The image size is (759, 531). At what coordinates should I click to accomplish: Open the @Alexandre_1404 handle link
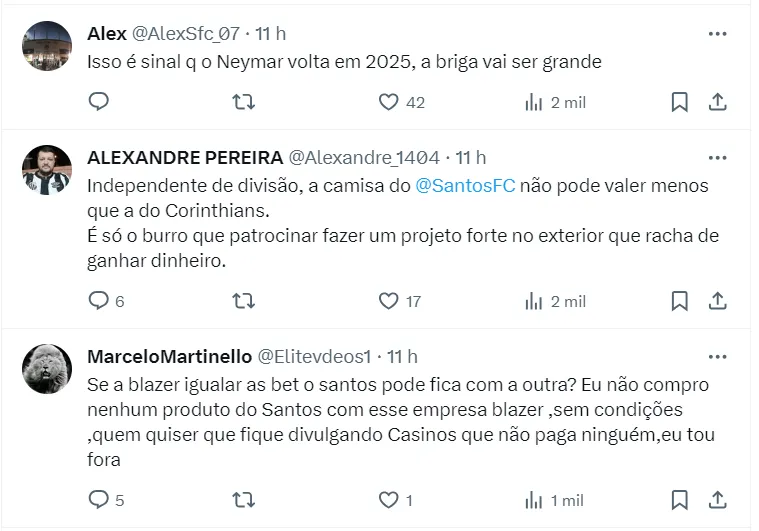click(x=365, y=157)
